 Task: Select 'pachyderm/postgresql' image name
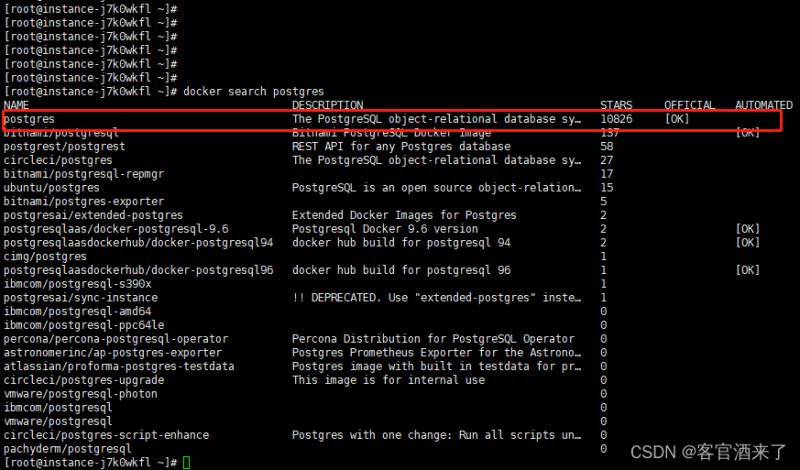pyautogui.click(x=67, y=450)
